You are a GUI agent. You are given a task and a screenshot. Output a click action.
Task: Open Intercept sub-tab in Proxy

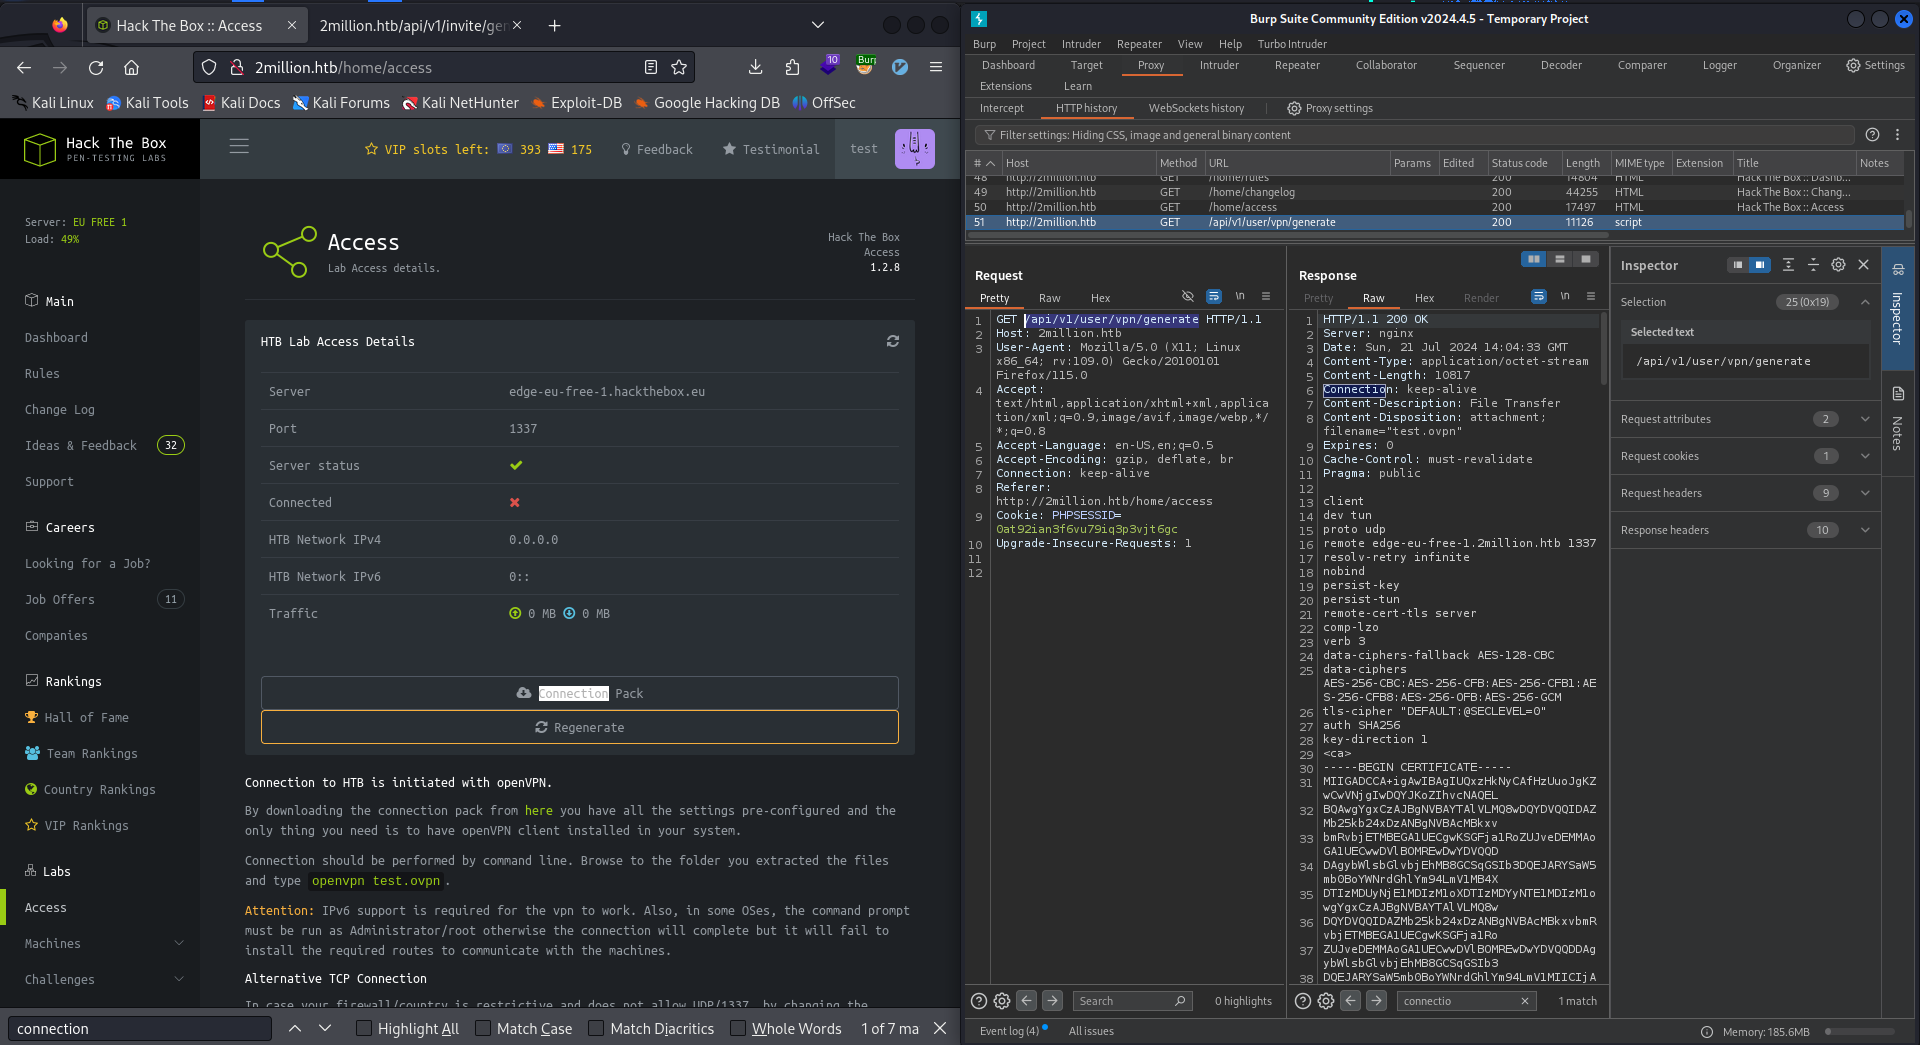pos(1001,108)
